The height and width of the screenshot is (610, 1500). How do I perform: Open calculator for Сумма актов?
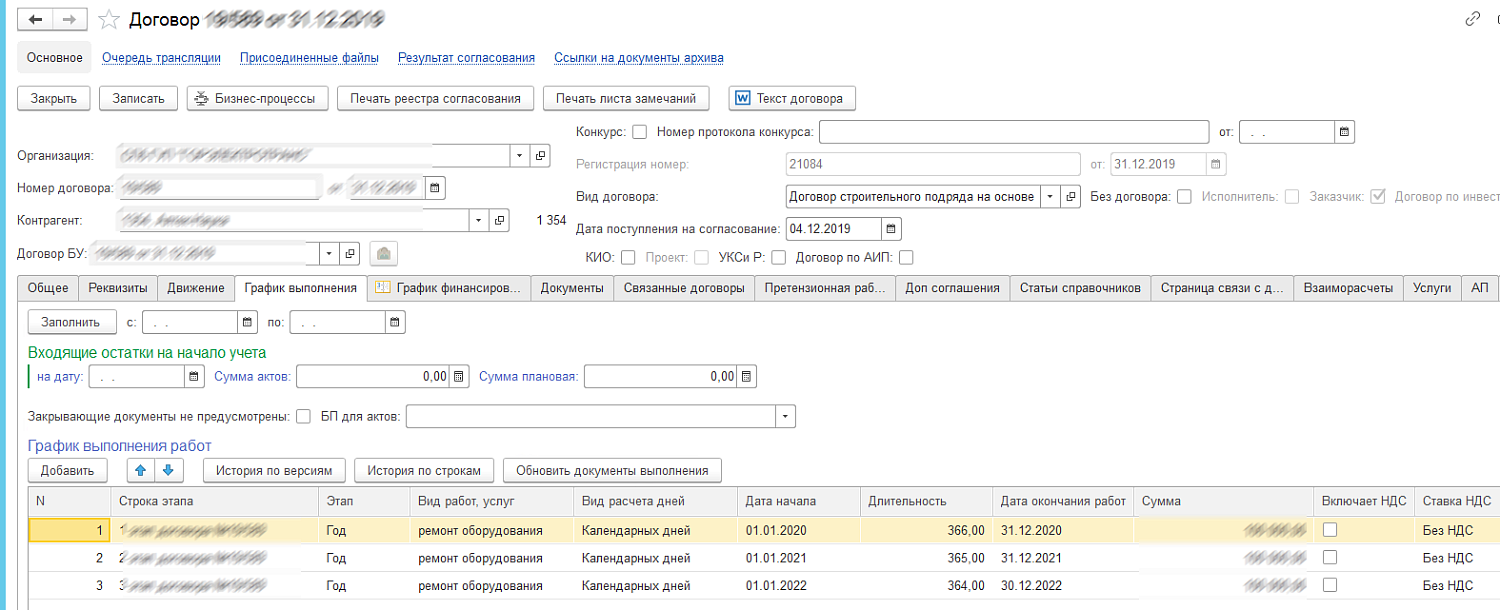coord(459,376)
